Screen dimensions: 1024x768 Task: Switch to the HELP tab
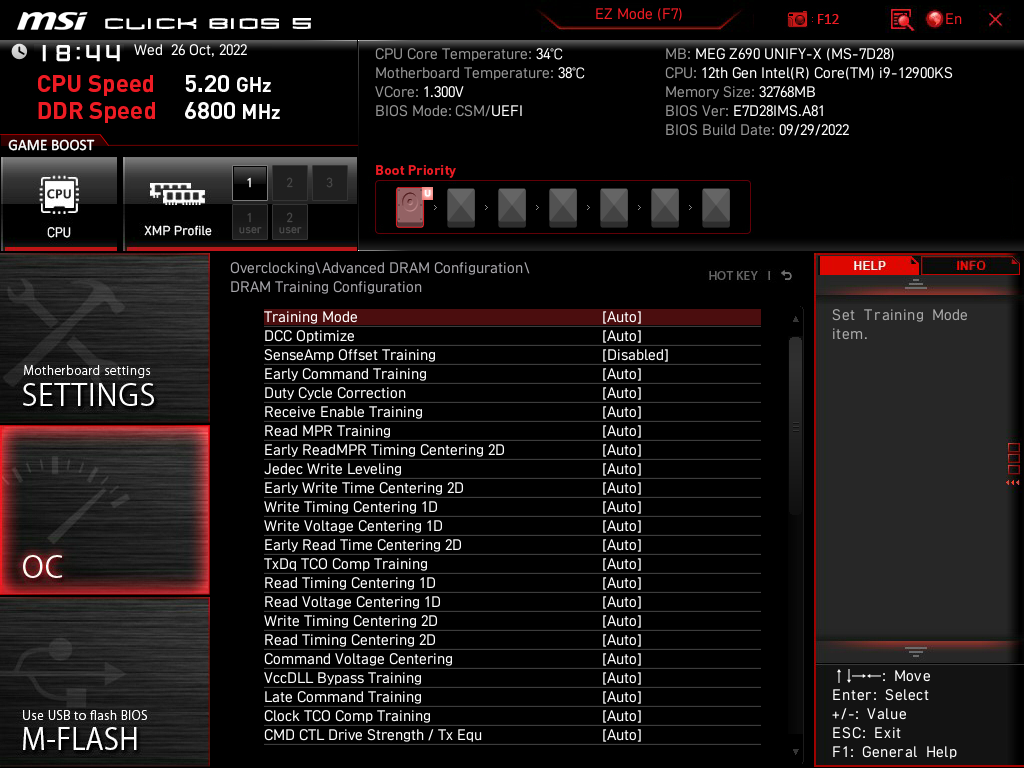pyautogui.click(x=869, y=266)
